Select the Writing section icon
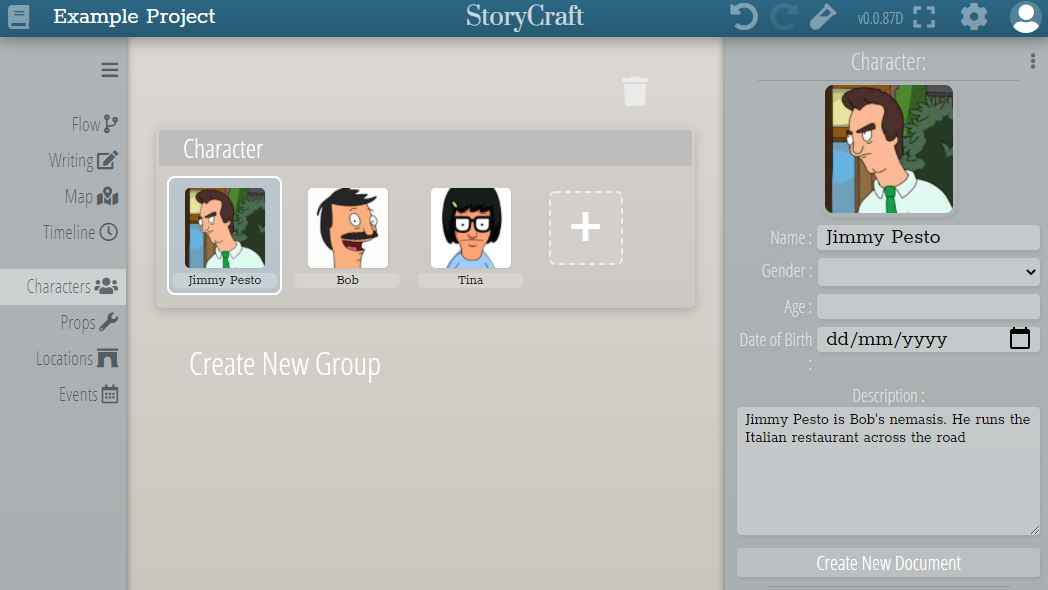The image size is (1048, 590). 84,159
